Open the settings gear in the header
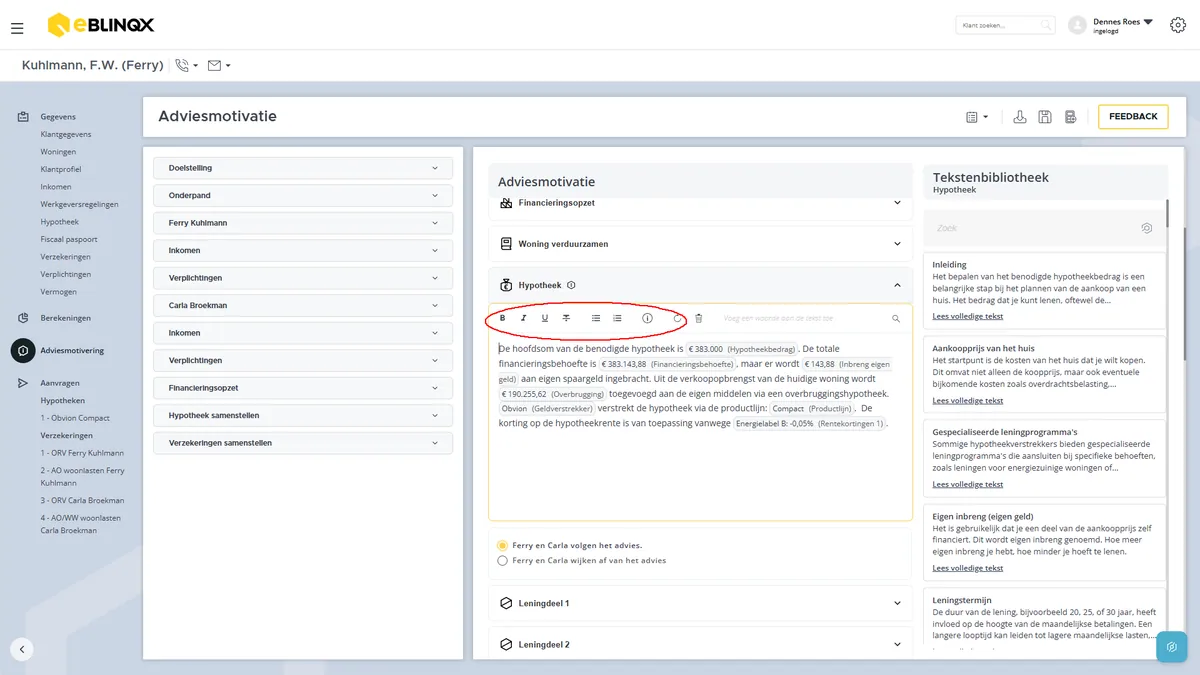This screenshot has width=1200, height=675. [x=1177, y=25]
